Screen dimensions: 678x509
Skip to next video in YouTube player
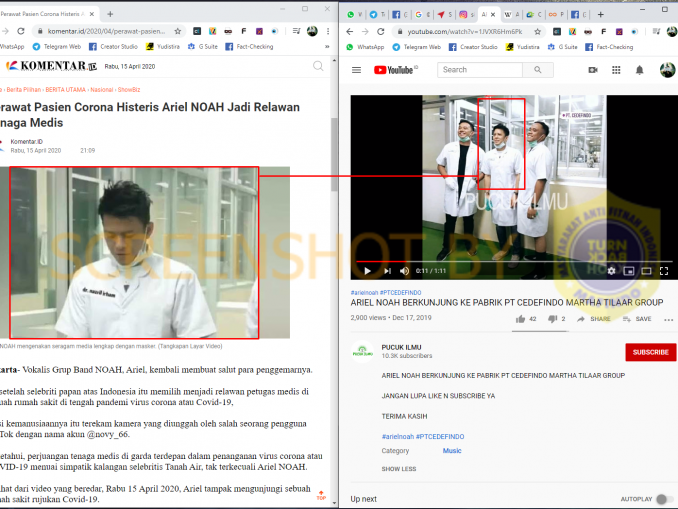click(387, 271)
